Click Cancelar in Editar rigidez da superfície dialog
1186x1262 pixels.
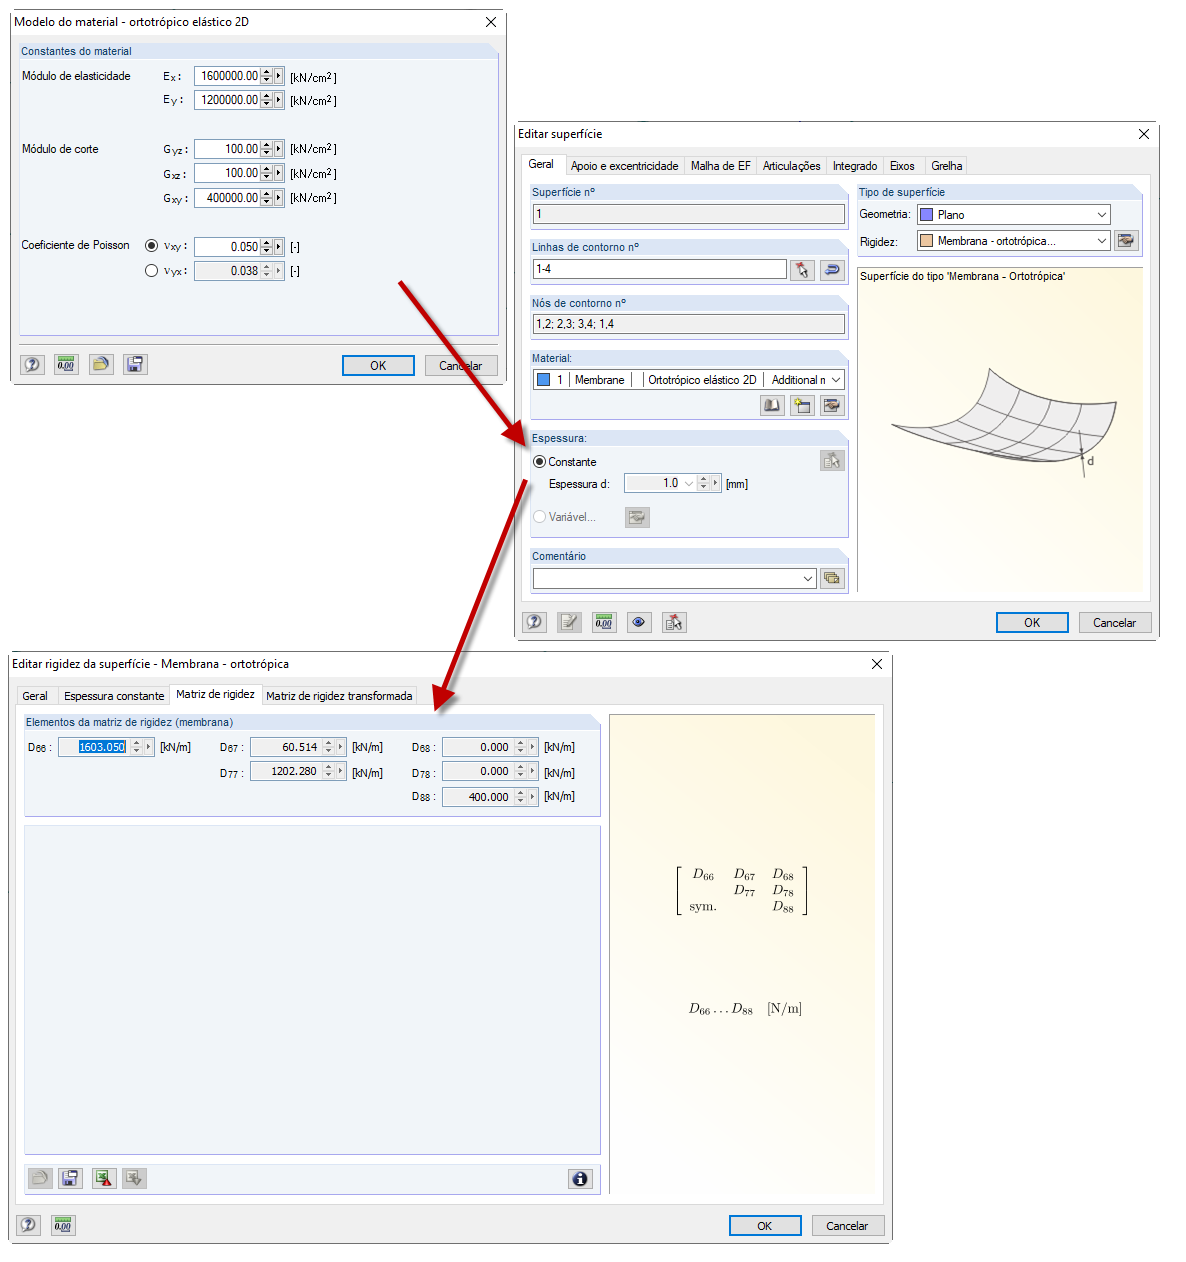point(847,1226)
